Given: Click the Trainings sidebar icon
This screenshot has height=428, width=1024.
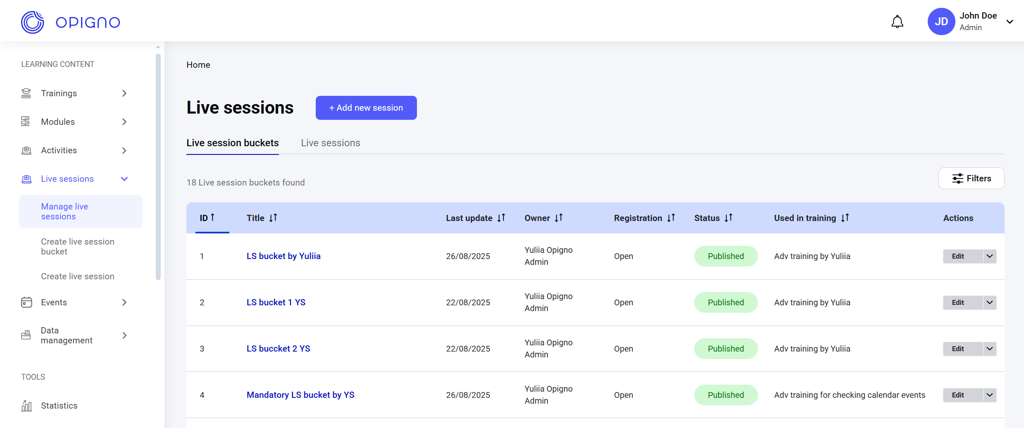Looking at the screenshot, I should (x=26, y=93).
